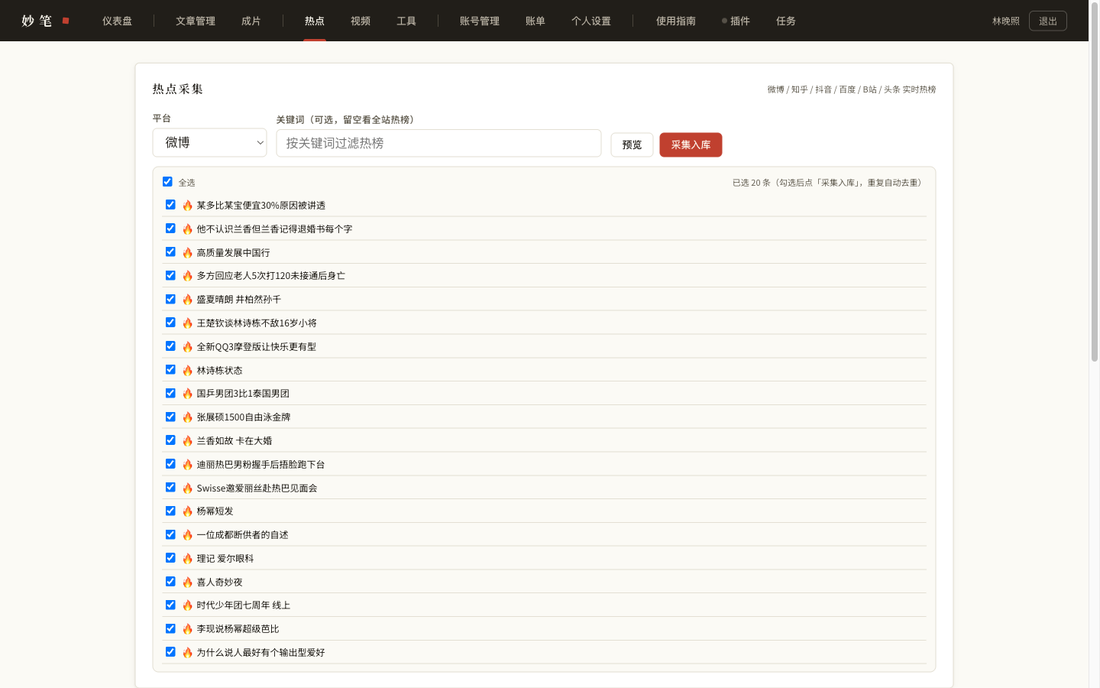This screenshot has height=688, width=1100.
Task: Click fire icon next to 林诗栋状态
Action: pos(187,370)
